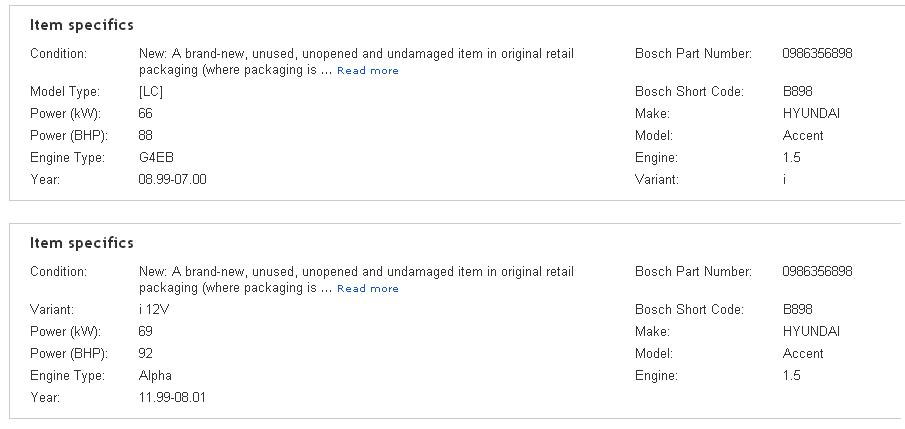Open "Read more" in the G4EB listing
The image size is (905, 429).
click(368, 71)
